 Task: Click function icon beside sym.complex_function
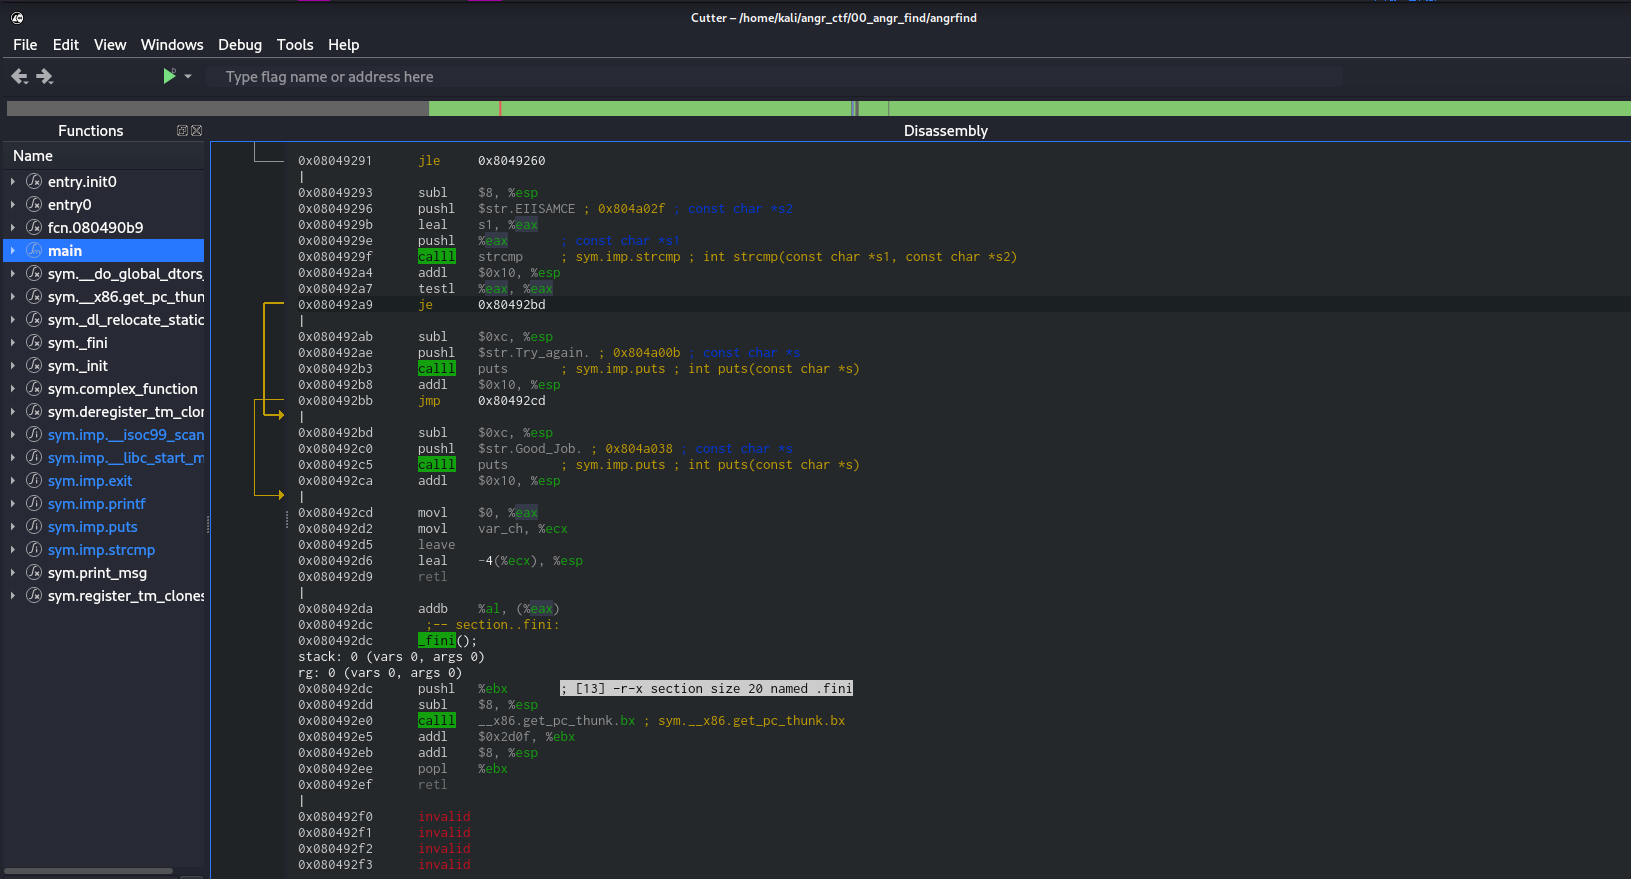pos(34,389)
